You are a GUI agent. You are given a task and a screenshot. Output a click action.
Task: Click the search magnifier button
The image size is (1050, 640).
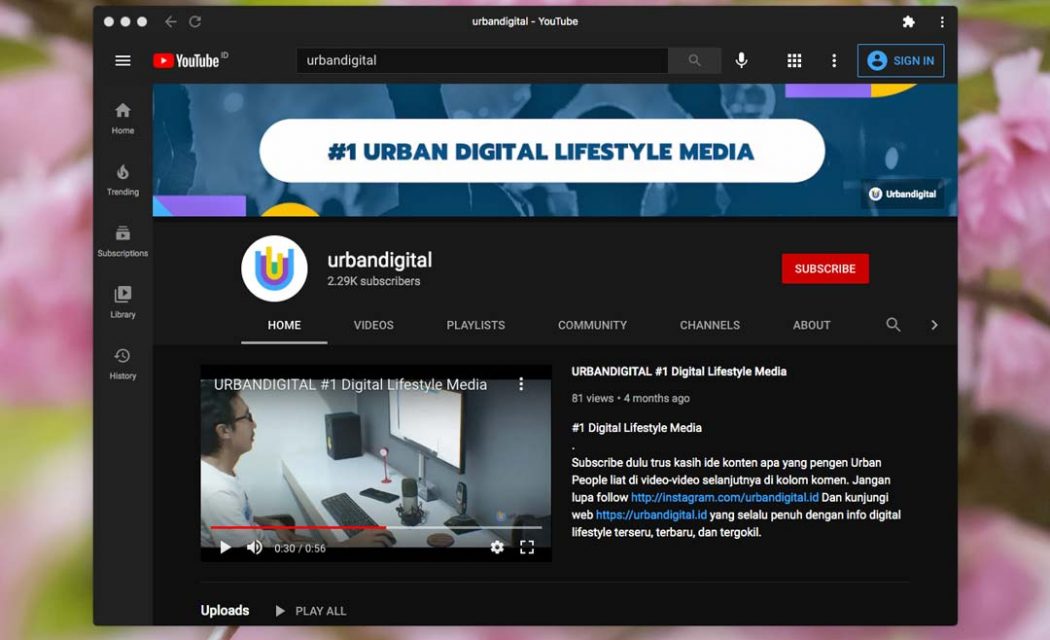click(x=694, y=60)
